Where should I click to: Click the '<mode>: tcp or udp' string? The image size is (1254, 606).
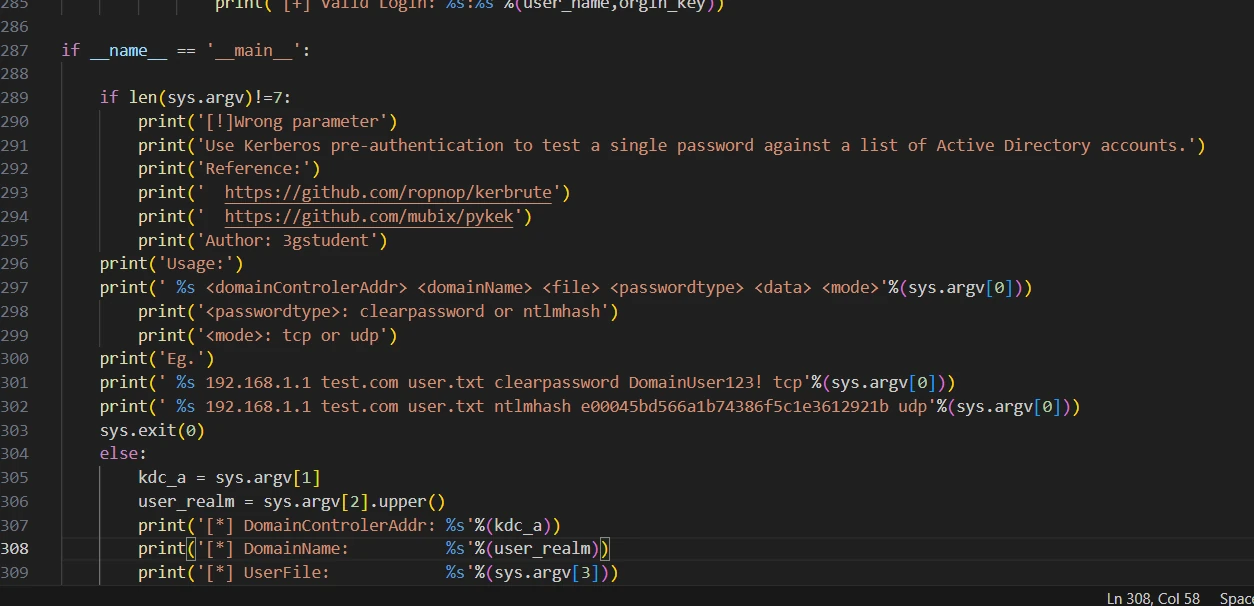[291, 335]
